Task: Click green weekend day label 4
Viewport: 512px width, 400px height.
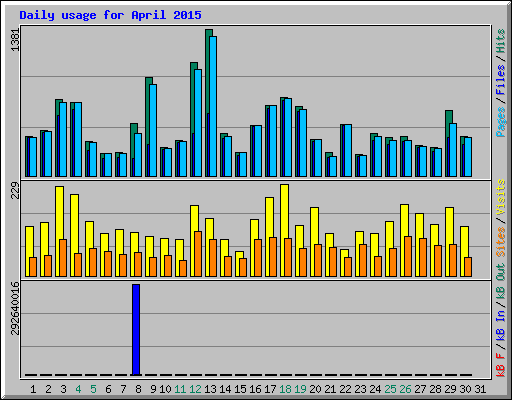Action: (78, 389)
